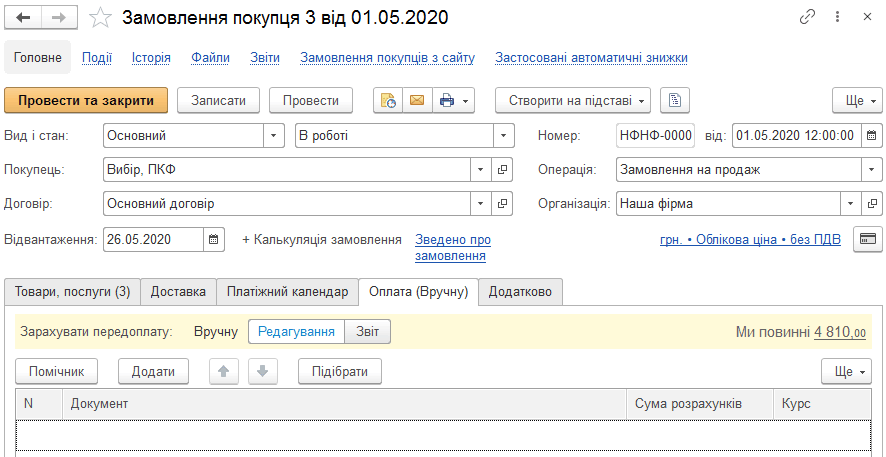
Task: Move payment row down
Action: [263, 372]
